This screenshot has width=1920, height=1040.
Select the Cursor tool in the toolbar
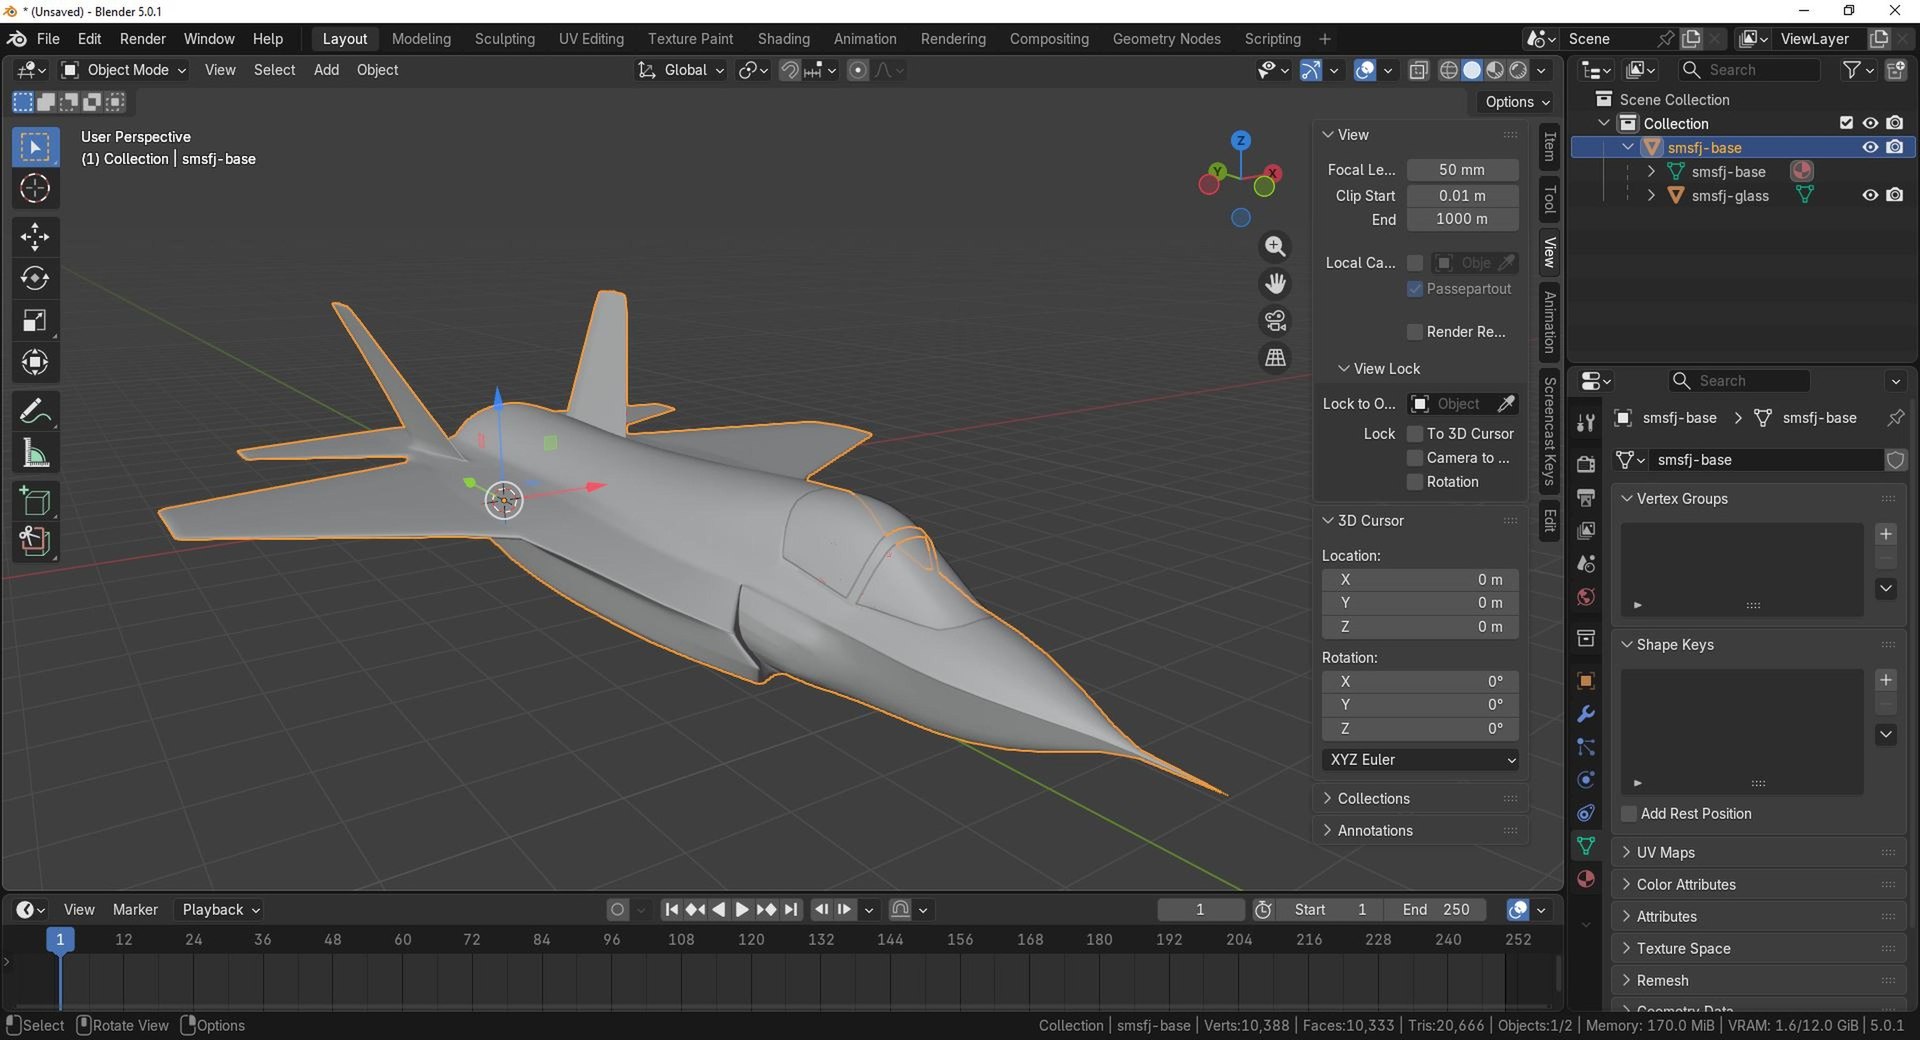click(35, 189)
